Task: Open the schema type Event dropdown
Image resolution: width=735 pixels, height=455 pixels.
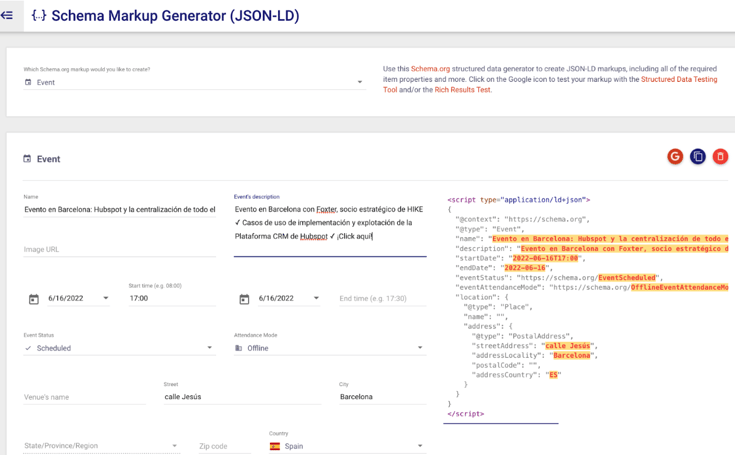Action: tap(195, 82)
